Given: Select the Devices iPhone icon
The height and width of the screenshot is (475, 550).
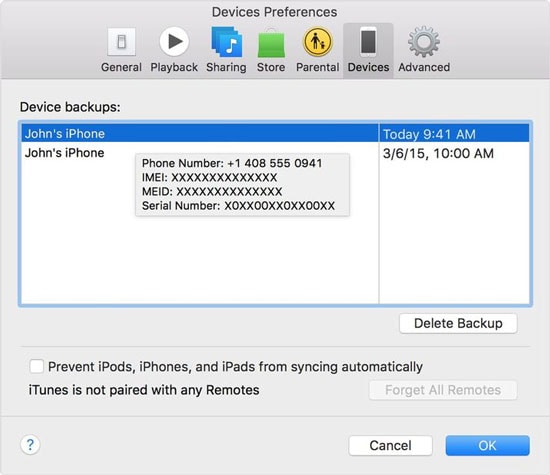Looking at the screenshot, I should [368, 42].
